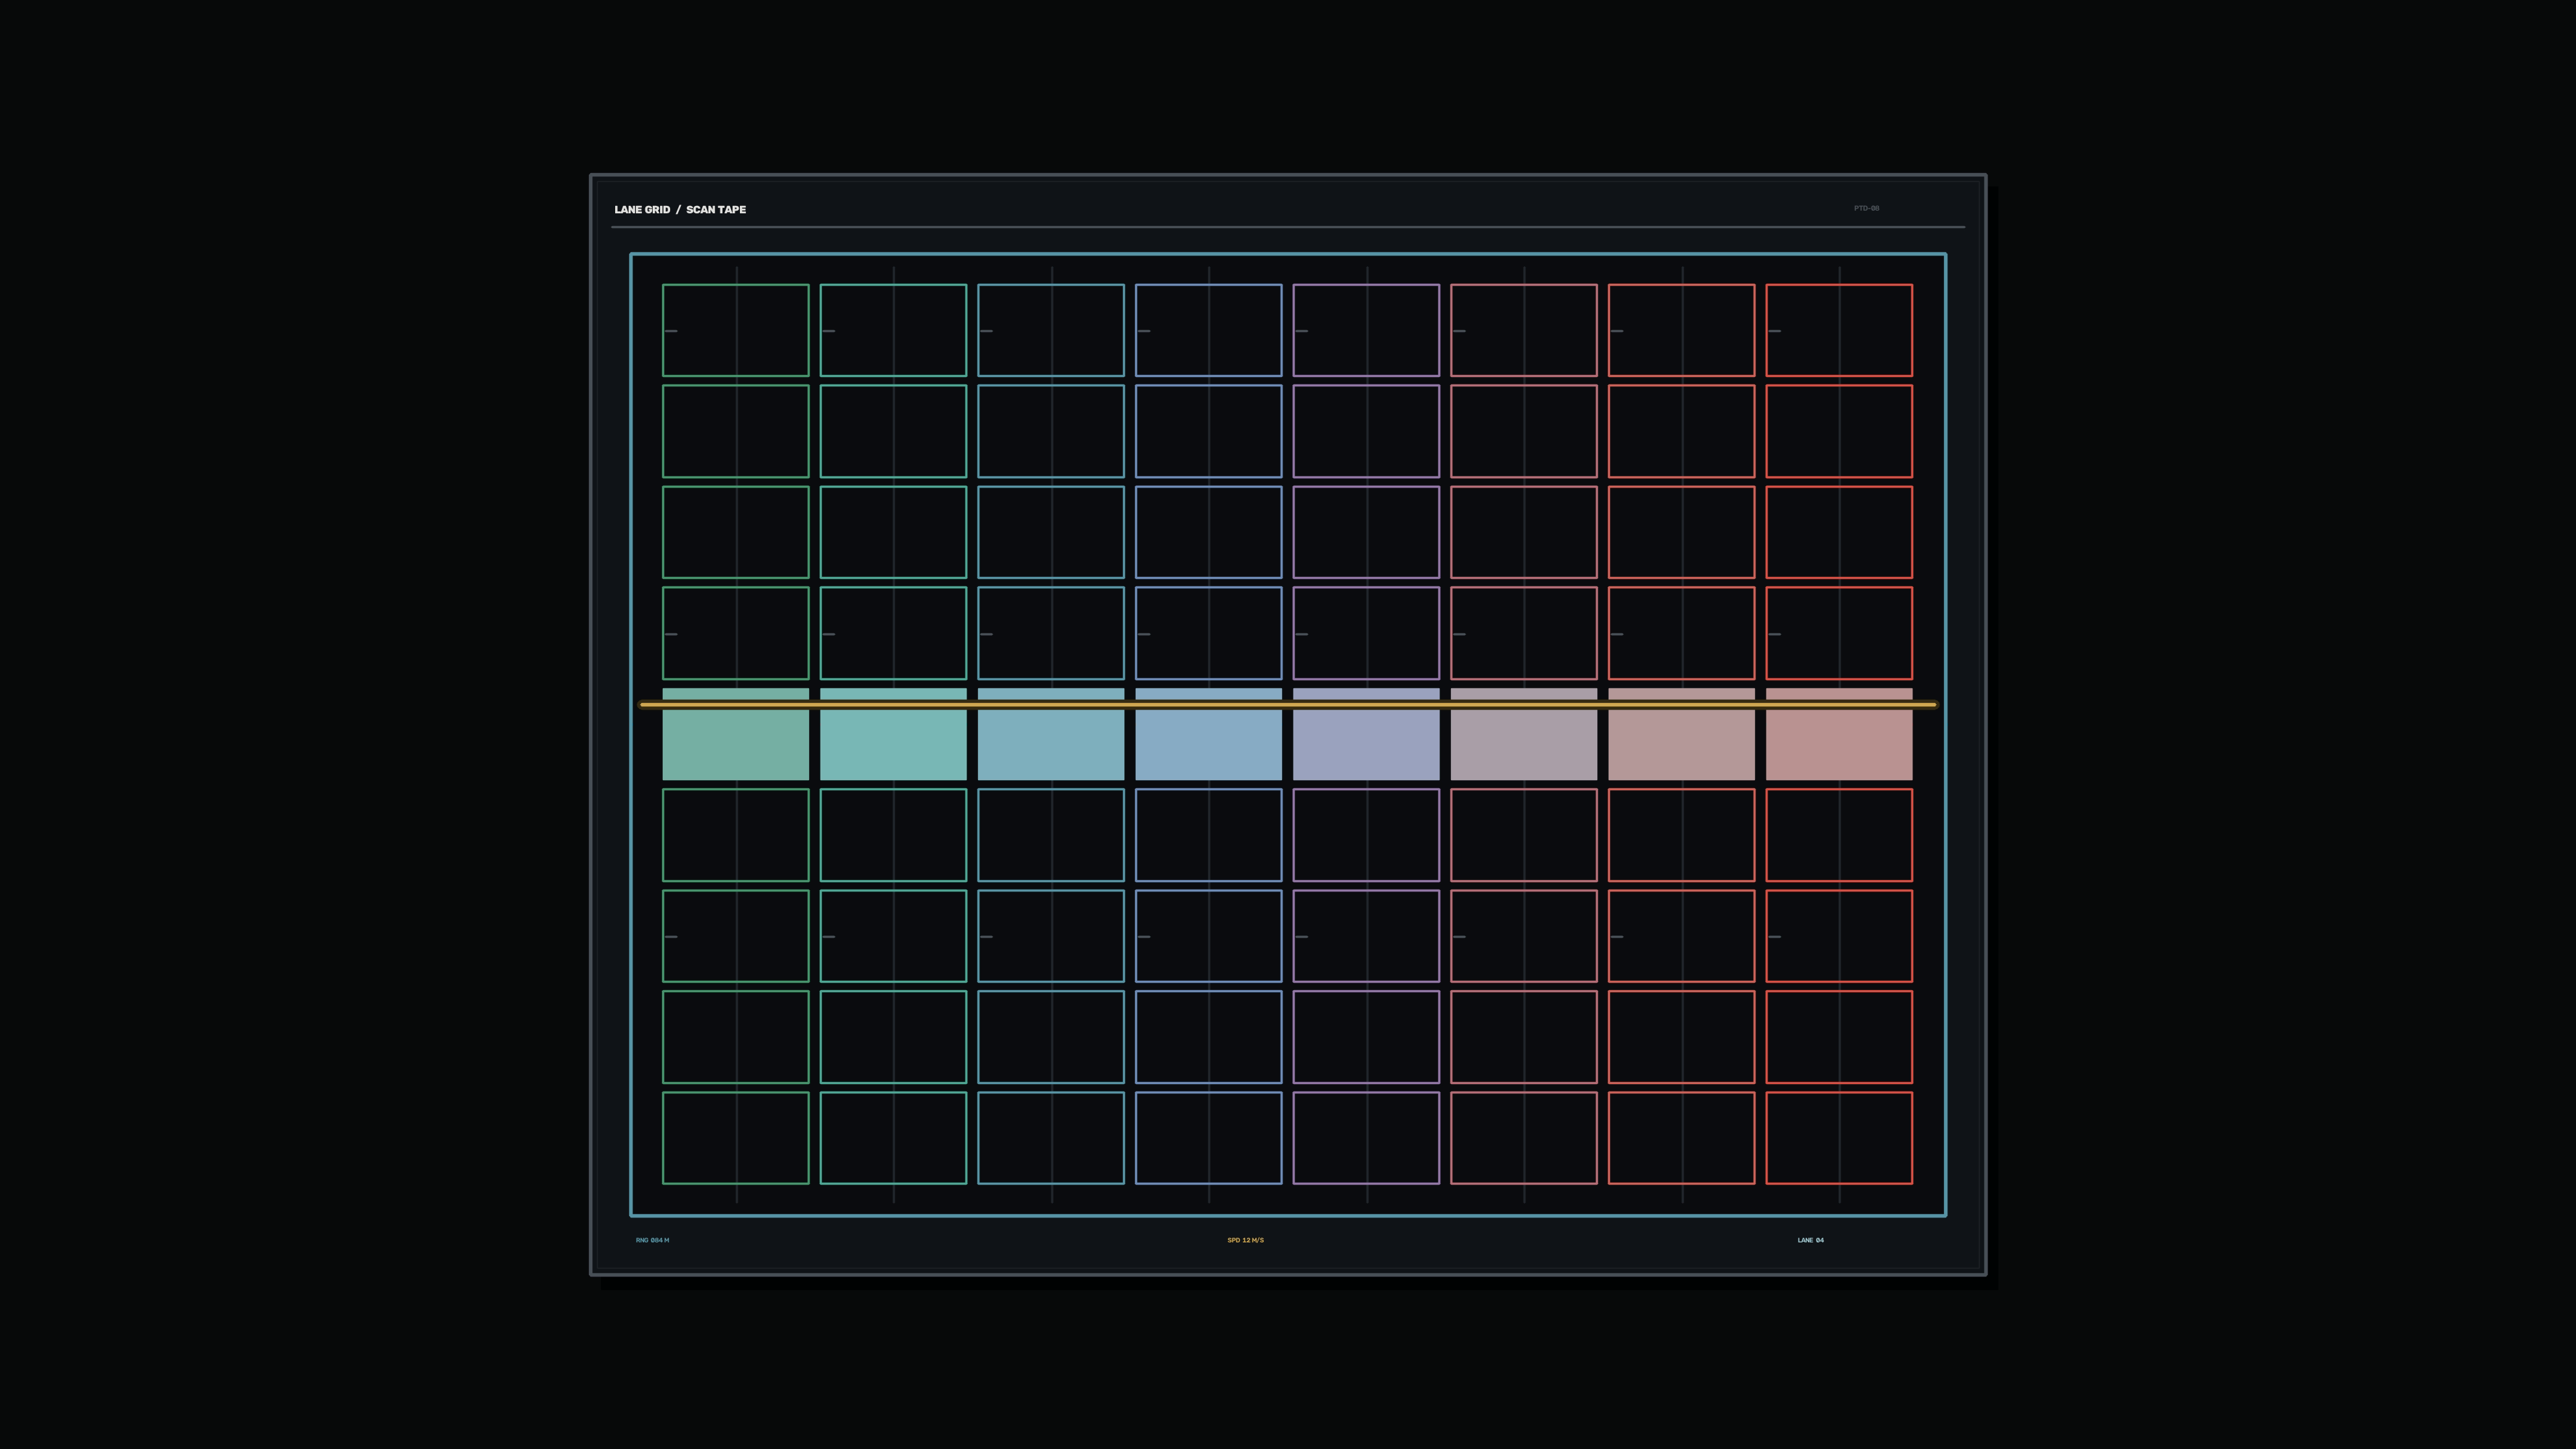Click the top-right red outlined grid cell
This screenshot has width=2576, height=1449.
point(1839,330)
